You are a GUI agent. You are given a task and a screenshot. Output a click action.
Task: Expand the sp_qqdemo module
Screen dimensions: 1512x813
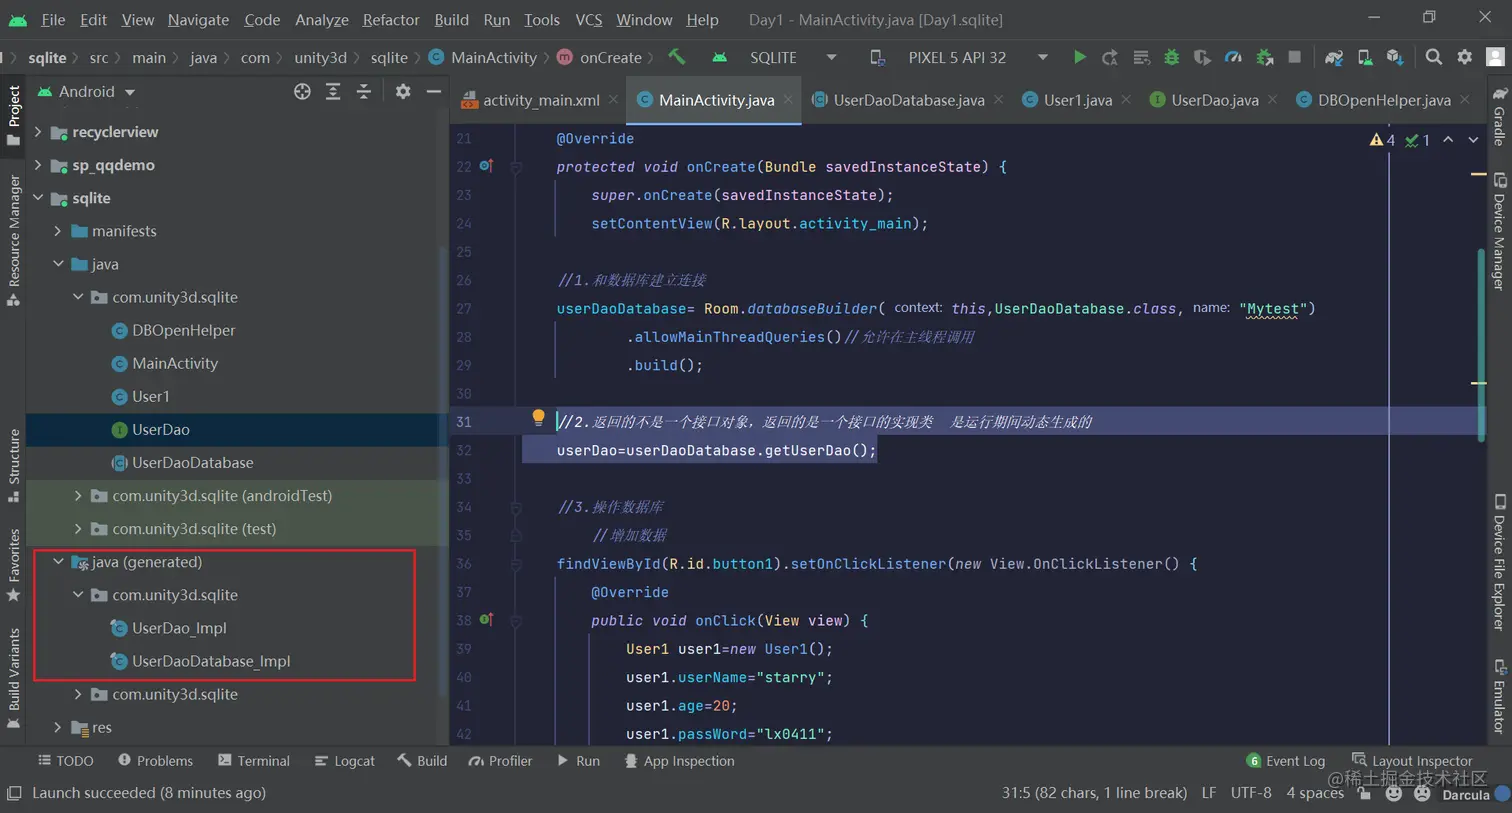(x=38, y=165)
